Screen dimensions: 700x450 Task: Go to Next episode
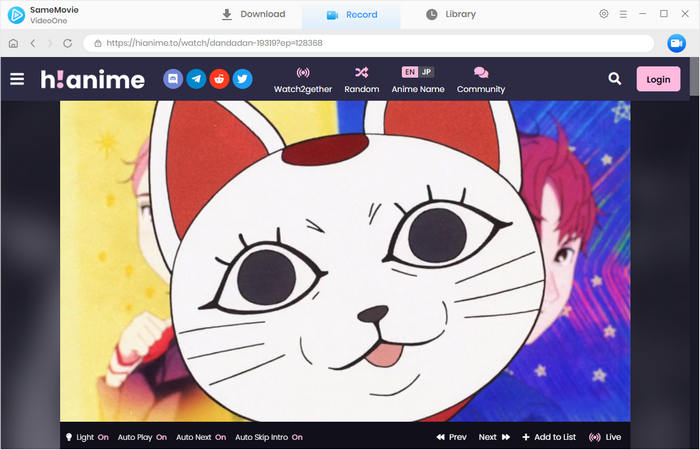(494, 437)
